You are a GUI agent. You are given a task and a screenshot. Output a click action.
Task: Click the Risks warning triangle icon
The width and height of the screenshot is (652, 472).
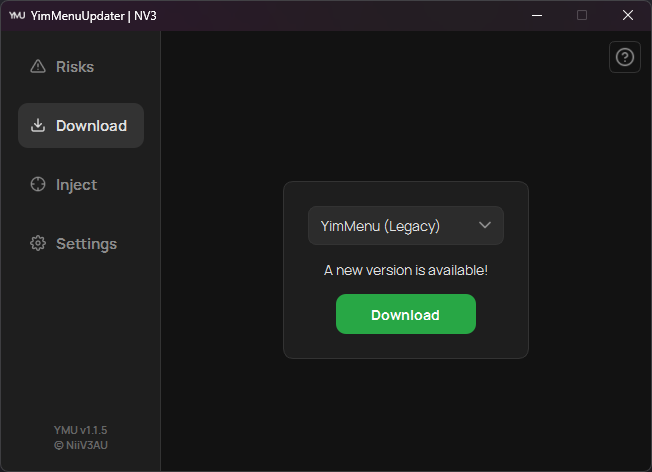38,66
